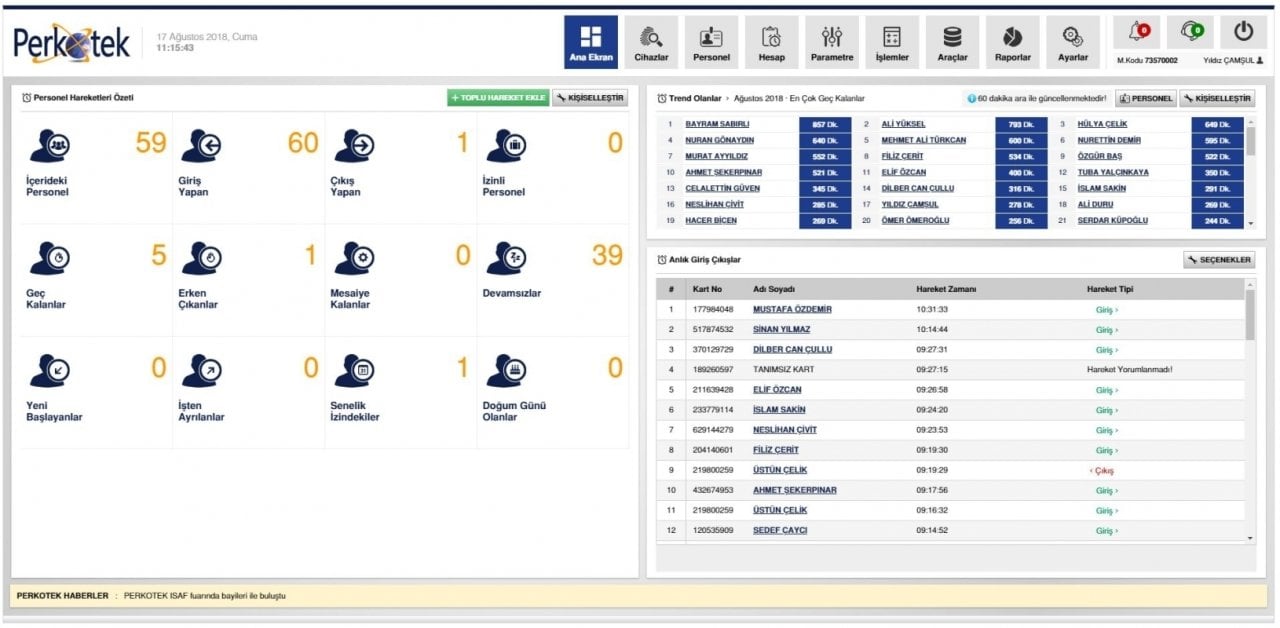Open Parametre sliders icon

pyautogui.click(x=832, y=37)
